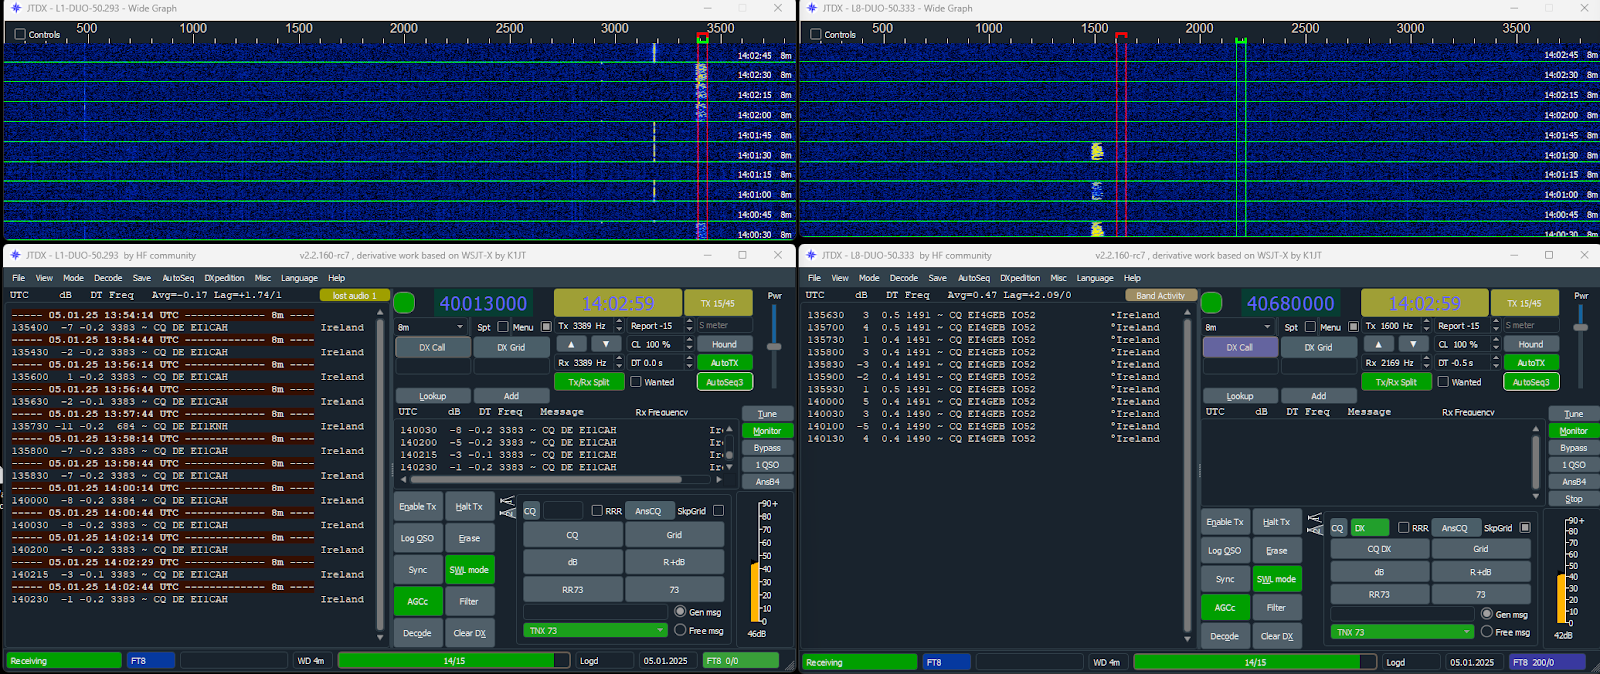Click RR73 button in L1-DUO-50.293
1600x674 pixels.
pos(572,590)
